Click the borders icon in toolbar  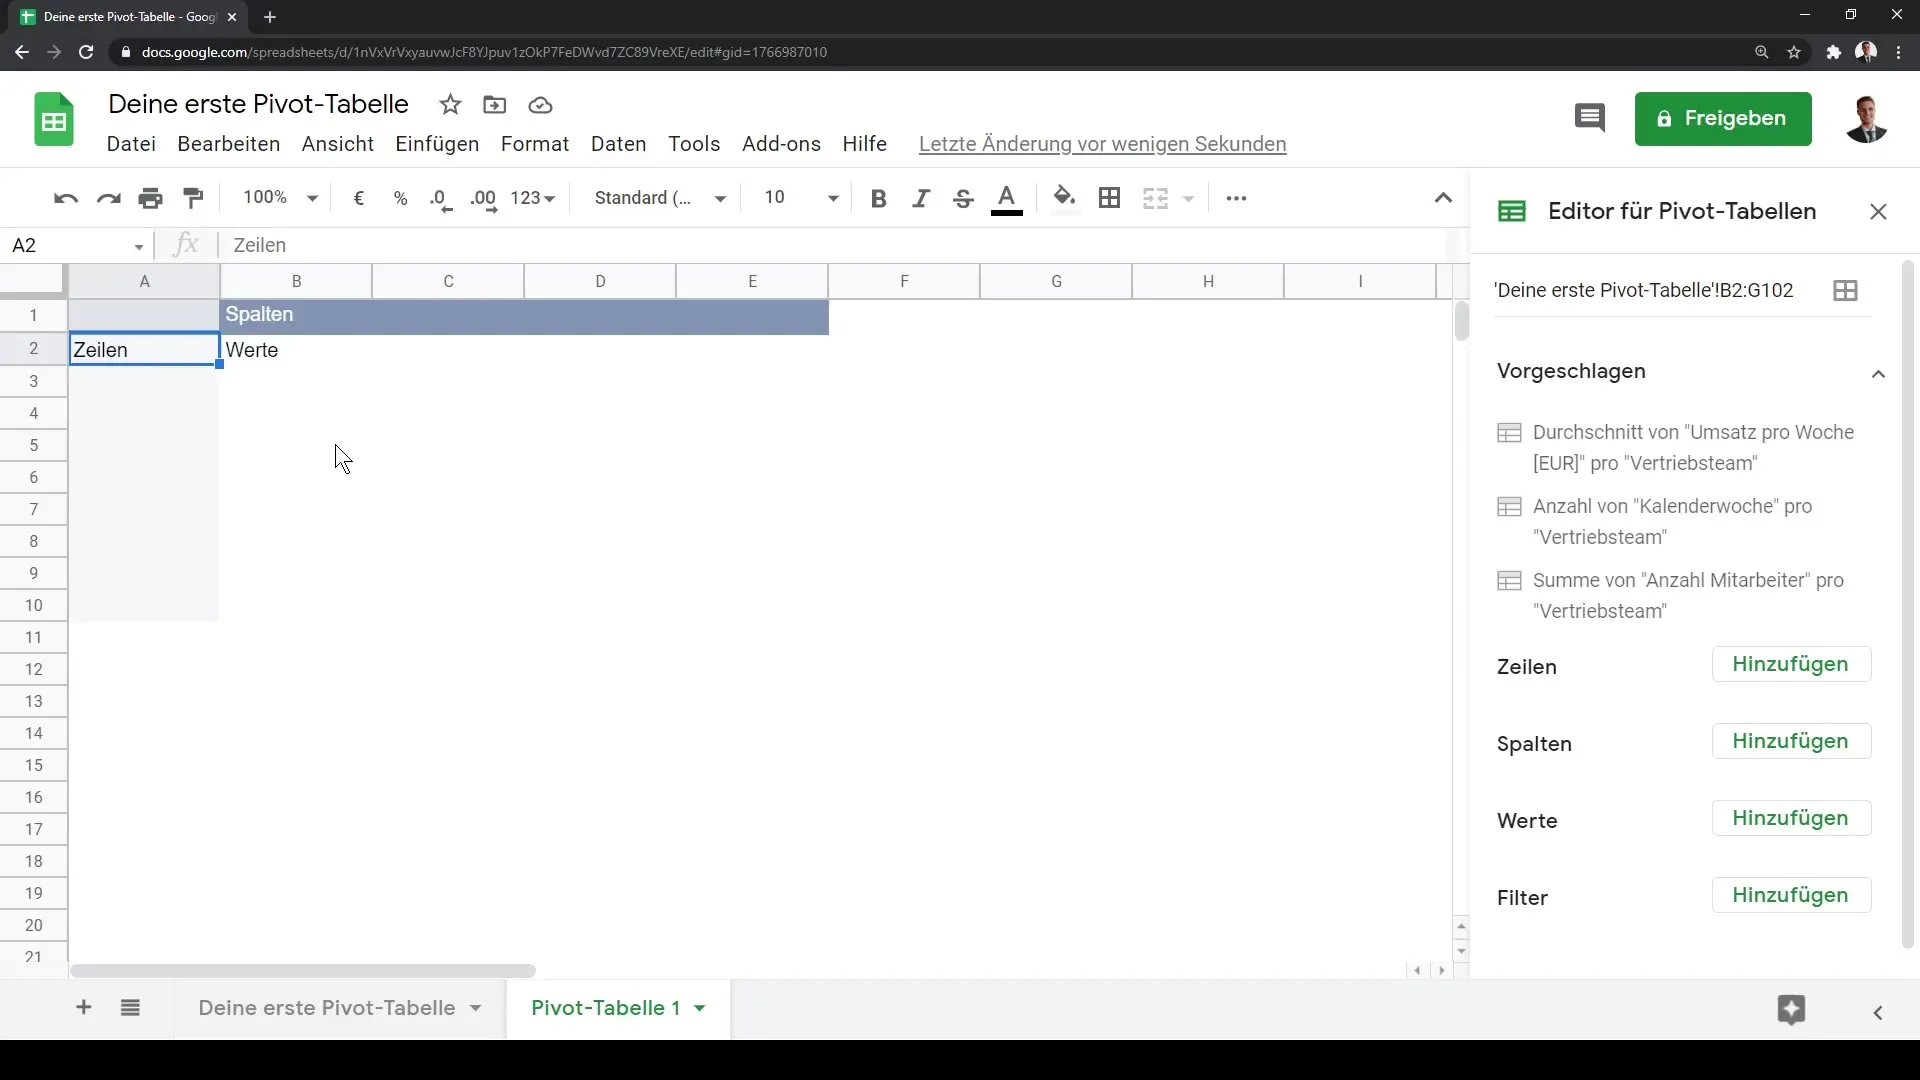point(1110,196)
